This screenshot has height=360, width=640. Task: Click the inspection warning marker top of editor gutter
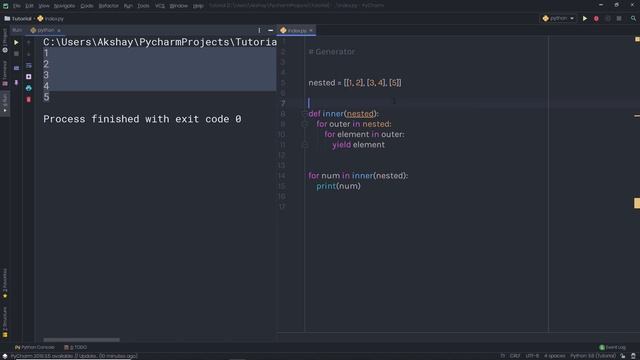(x=637, y=40)
